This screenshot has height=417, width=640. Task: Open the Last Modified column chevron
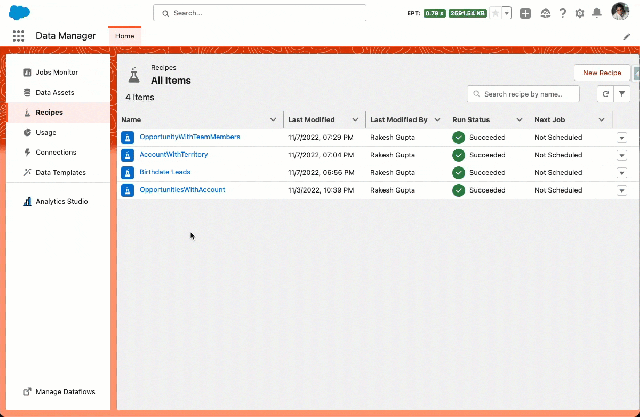[355, 120]
